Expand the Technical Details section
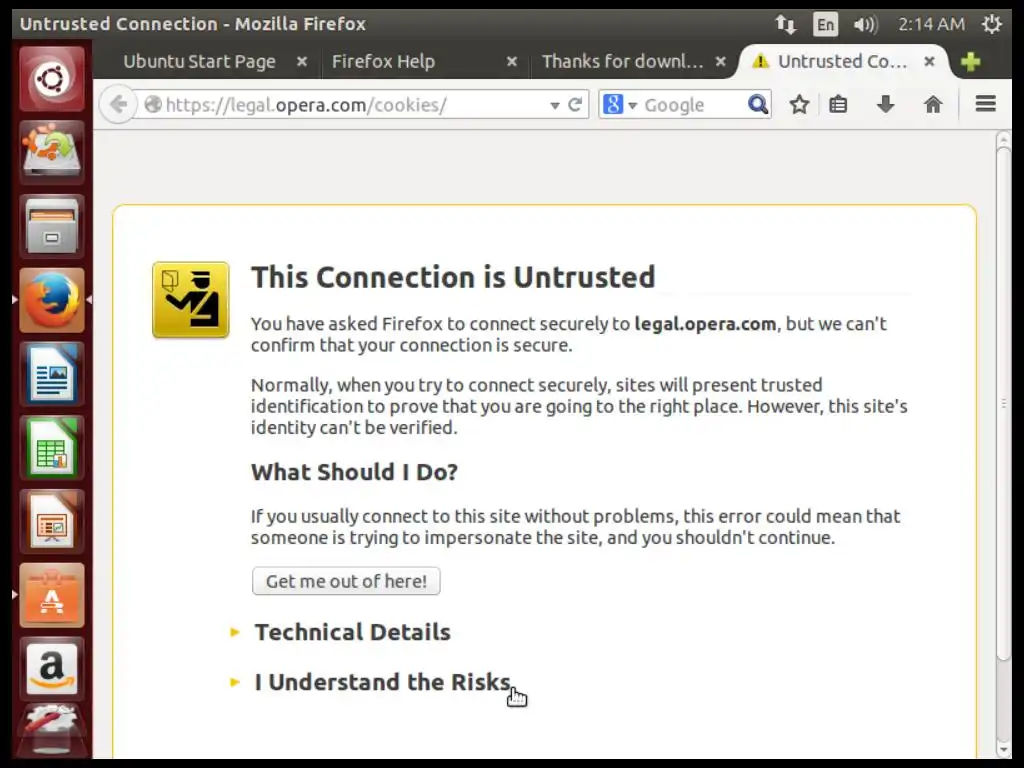Viewport: 1024px width, 768px height. point(352,632)
